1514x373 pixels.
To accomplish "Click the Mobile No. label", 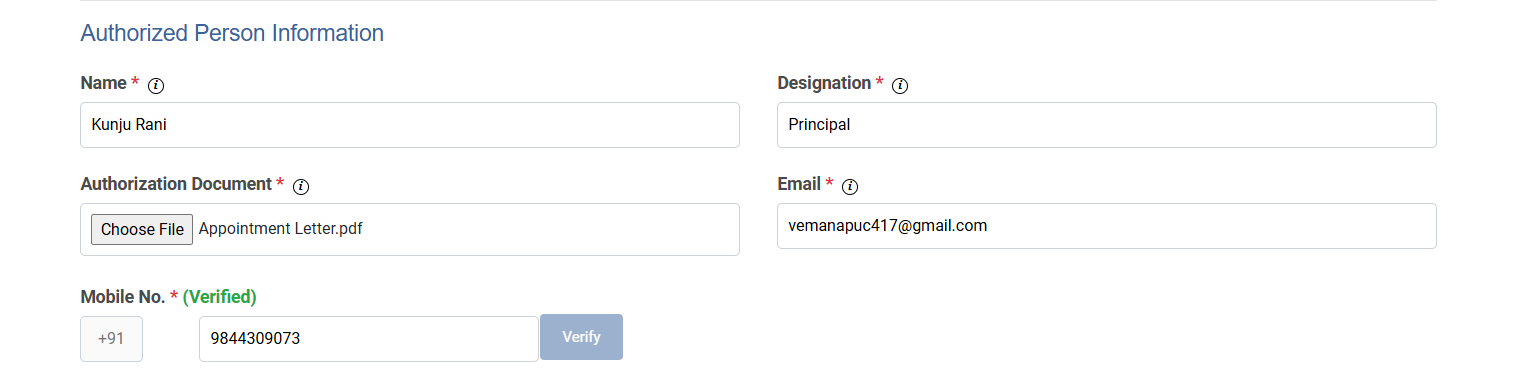I will click(x=123, y=297).
